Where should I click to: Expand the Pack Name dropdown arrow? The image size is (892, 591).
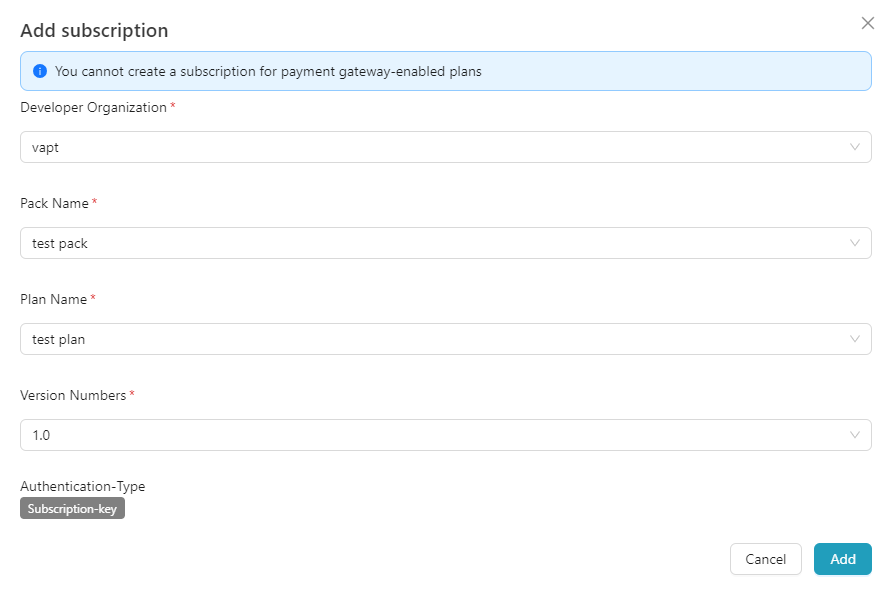[x=854, y=243]
